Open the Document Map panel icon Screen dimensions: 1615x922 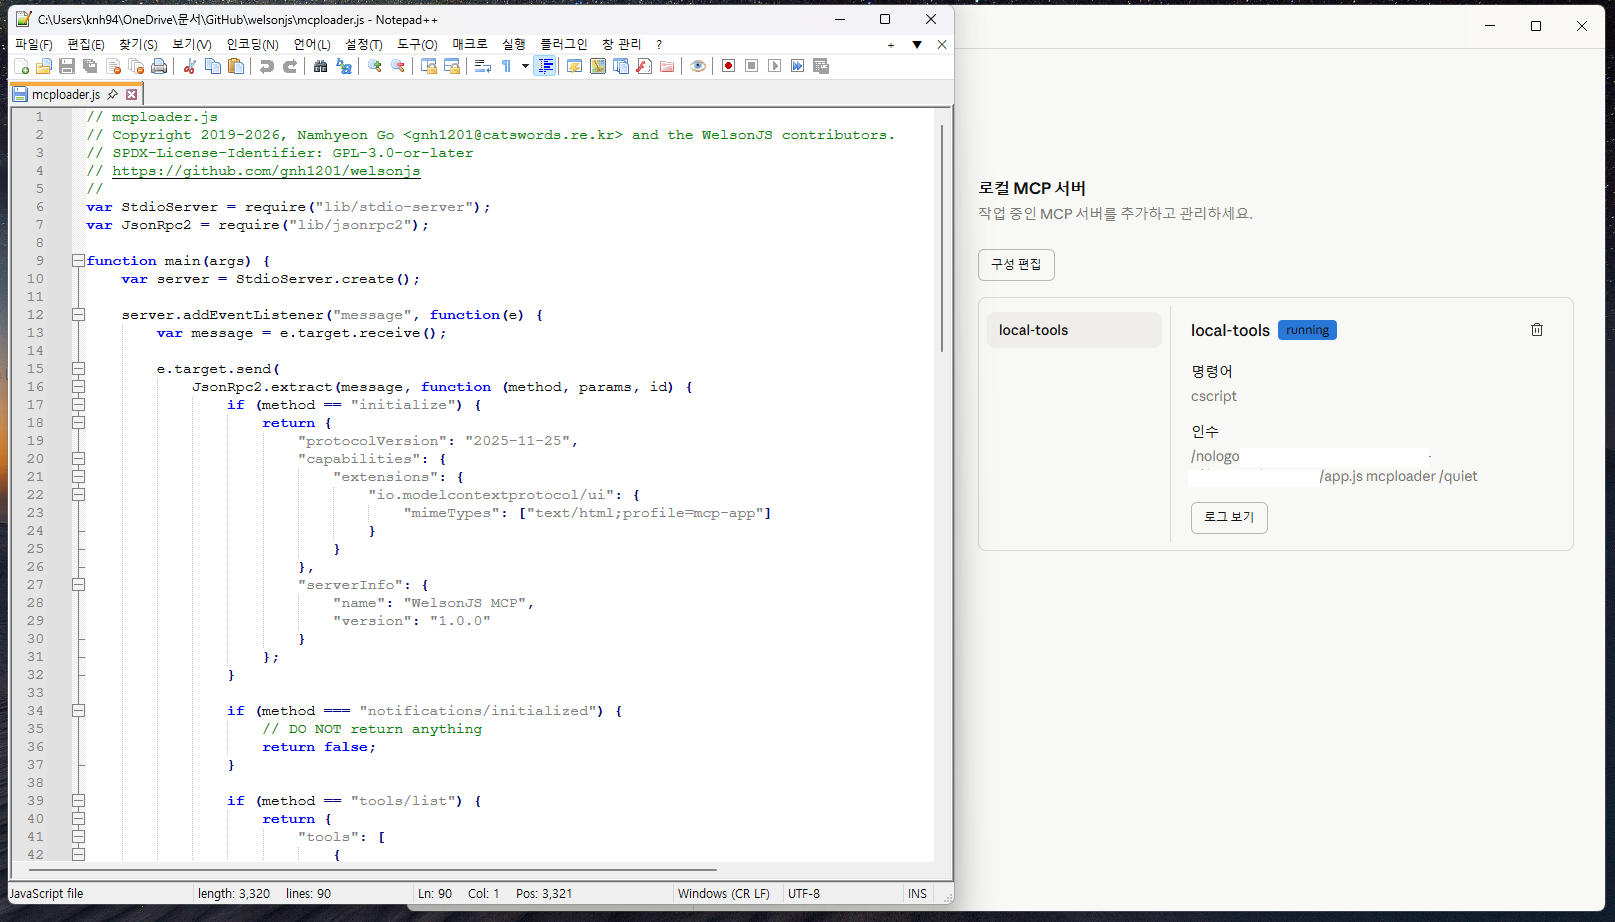tap(598, 66)
